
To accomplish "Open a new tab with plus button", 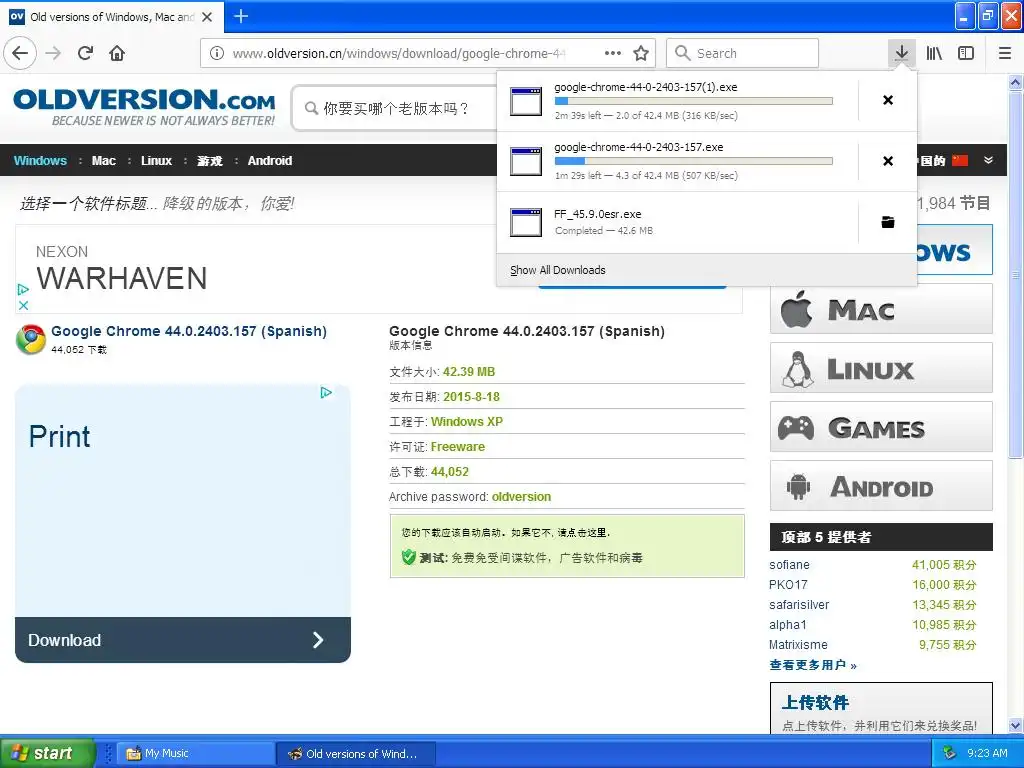I will tap(241, 16).
